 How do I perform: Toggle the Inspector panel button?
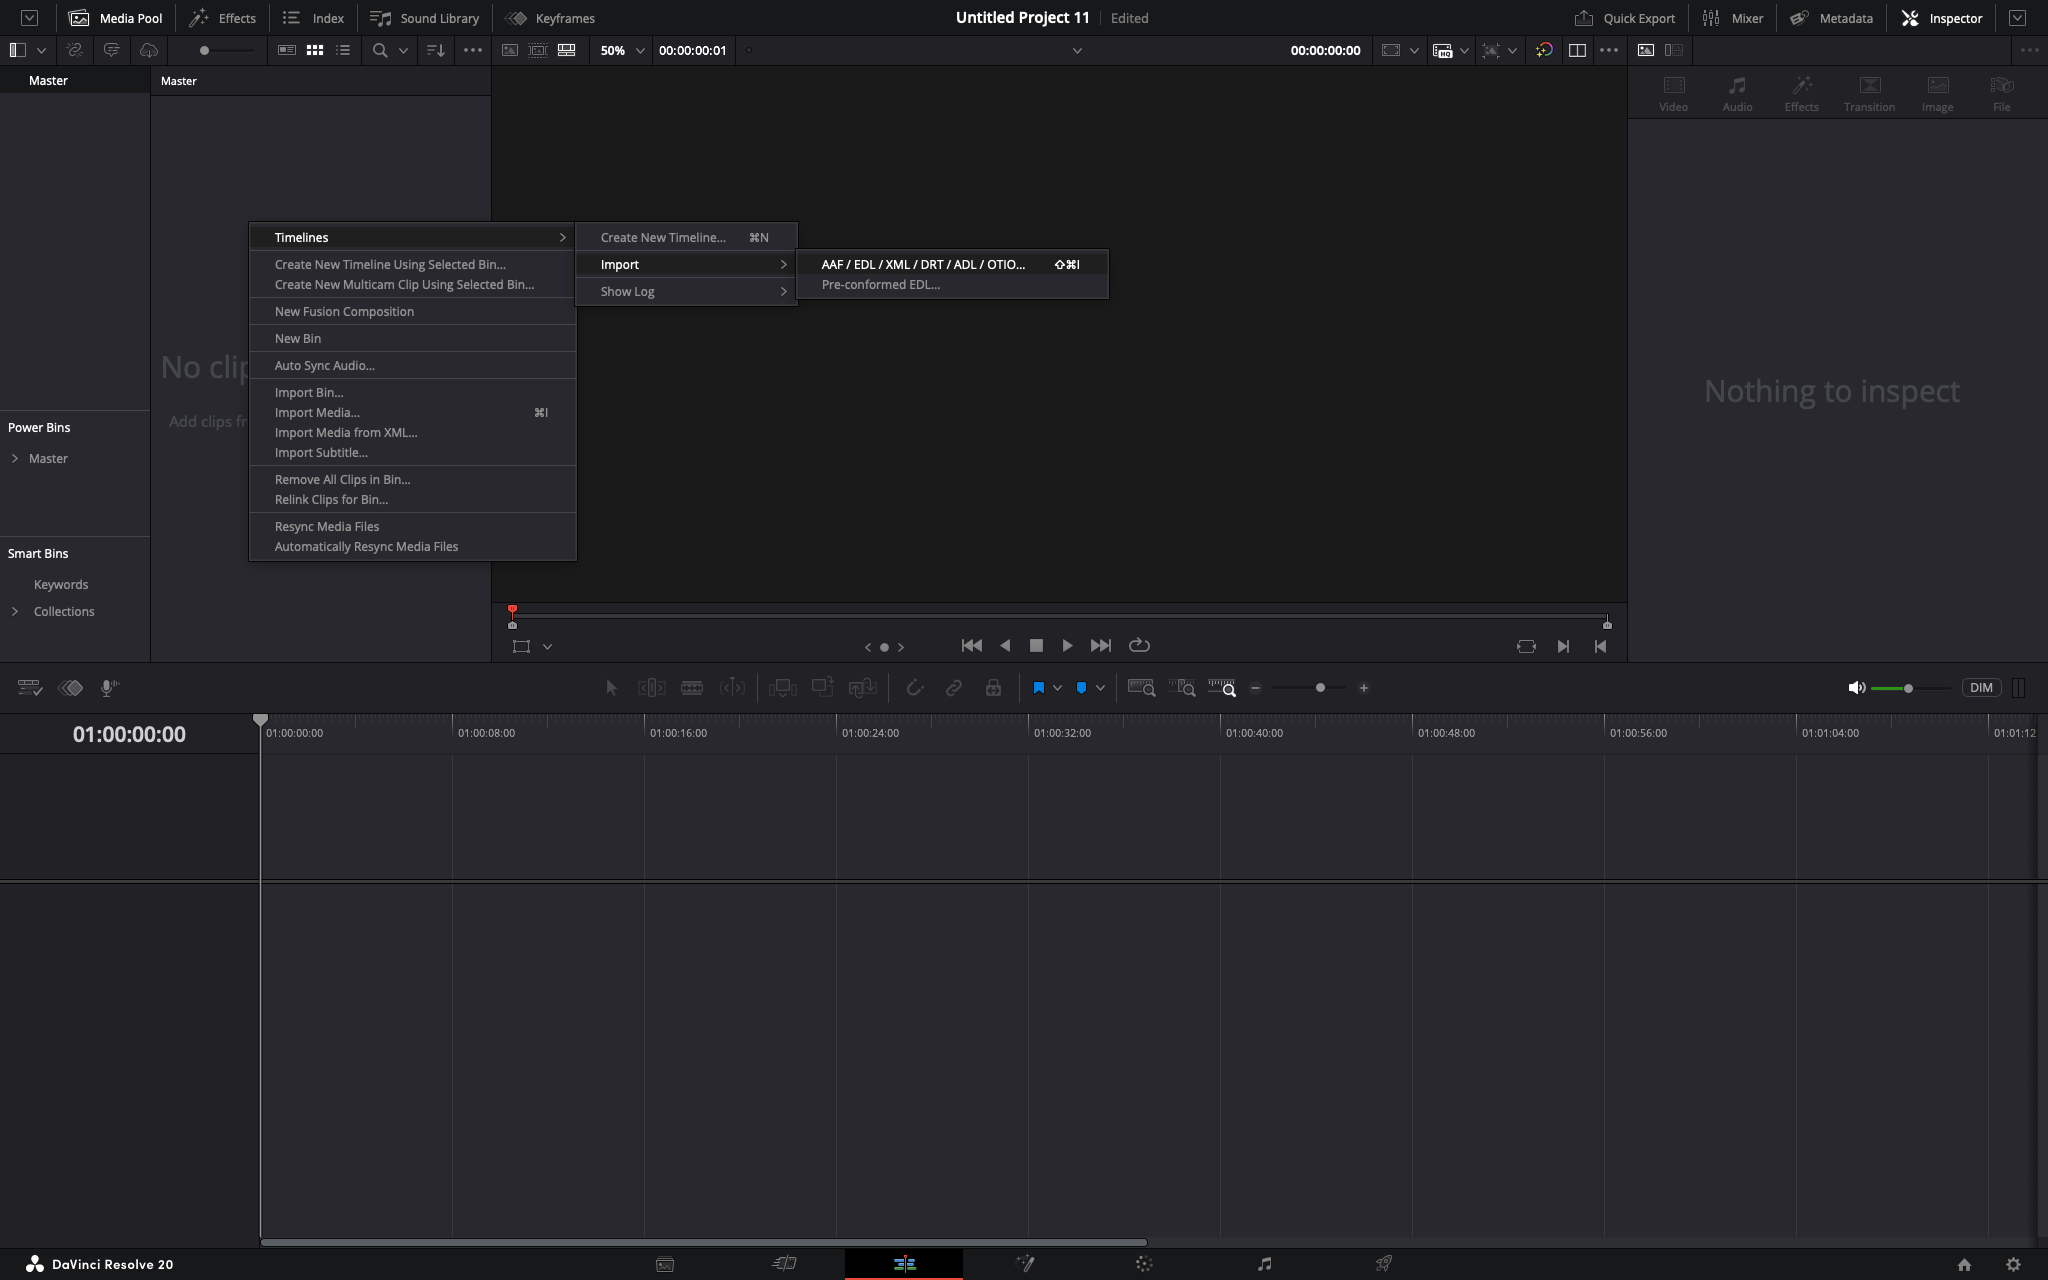(x=1942, y=18)
